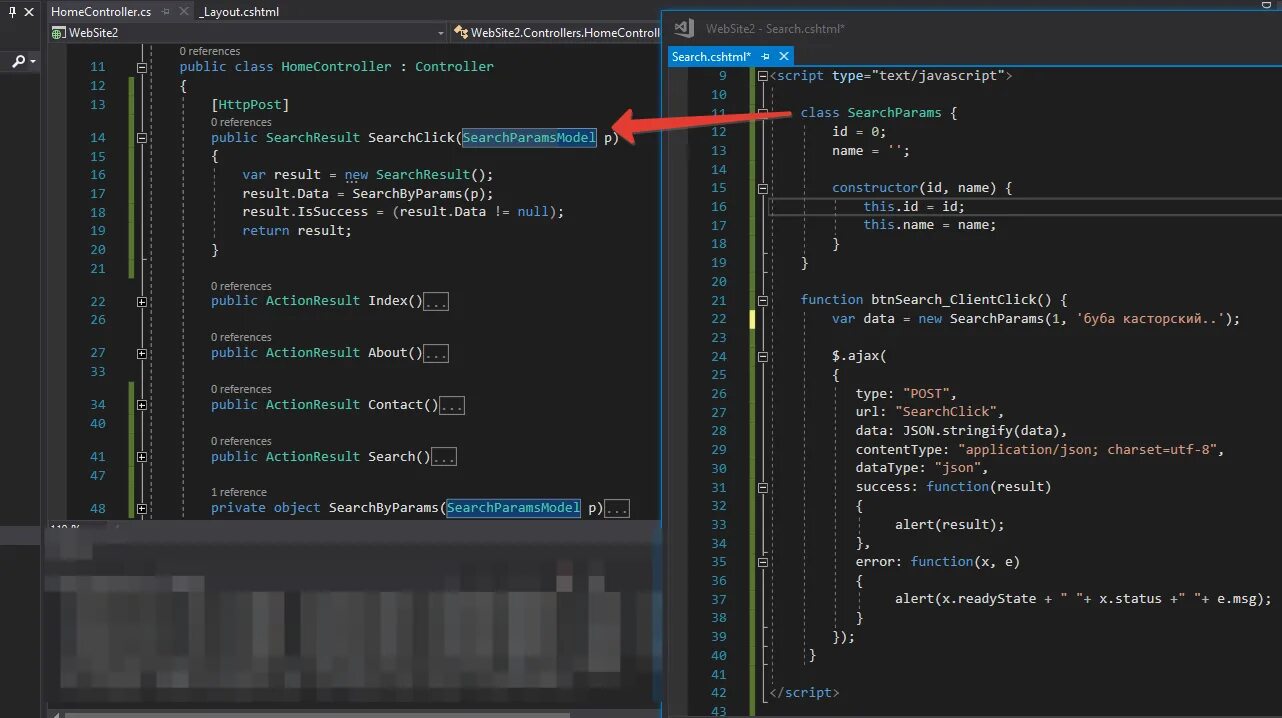The width and height of the screenshot is (1282, 718).
Task: Collapse the constructor block in Search.cshtml
Action: (x=763, y=188)
